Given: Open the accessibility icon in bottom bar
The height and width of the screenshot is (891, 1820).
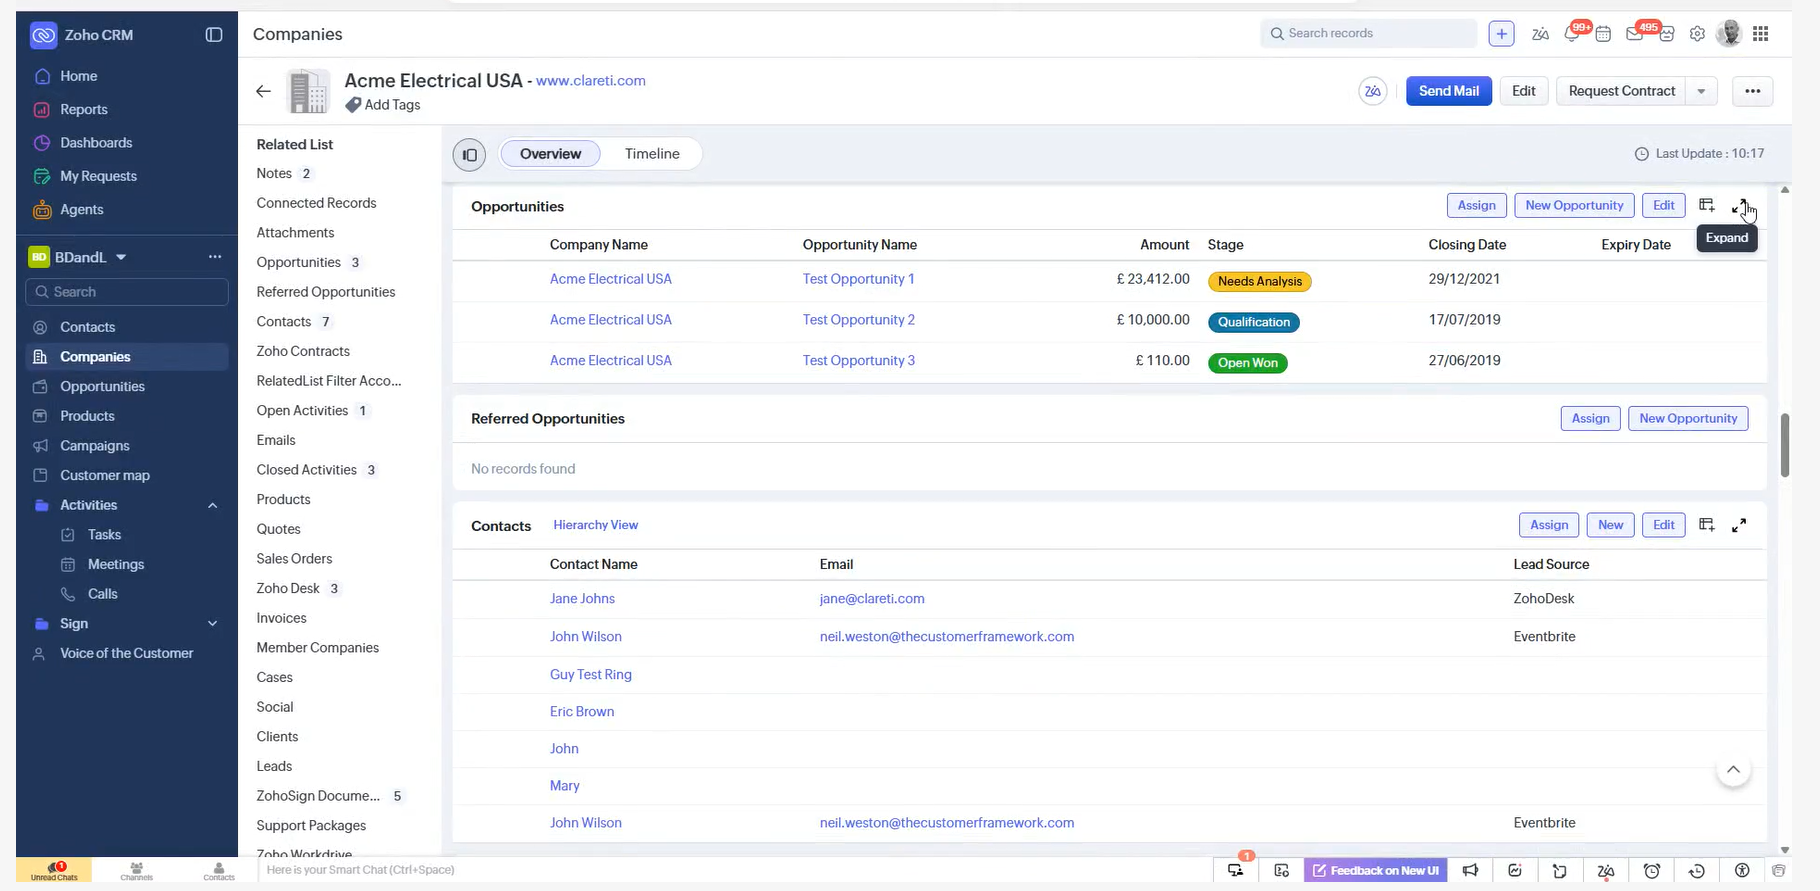Looking at the screenshot, I should tap(1742, 871).
